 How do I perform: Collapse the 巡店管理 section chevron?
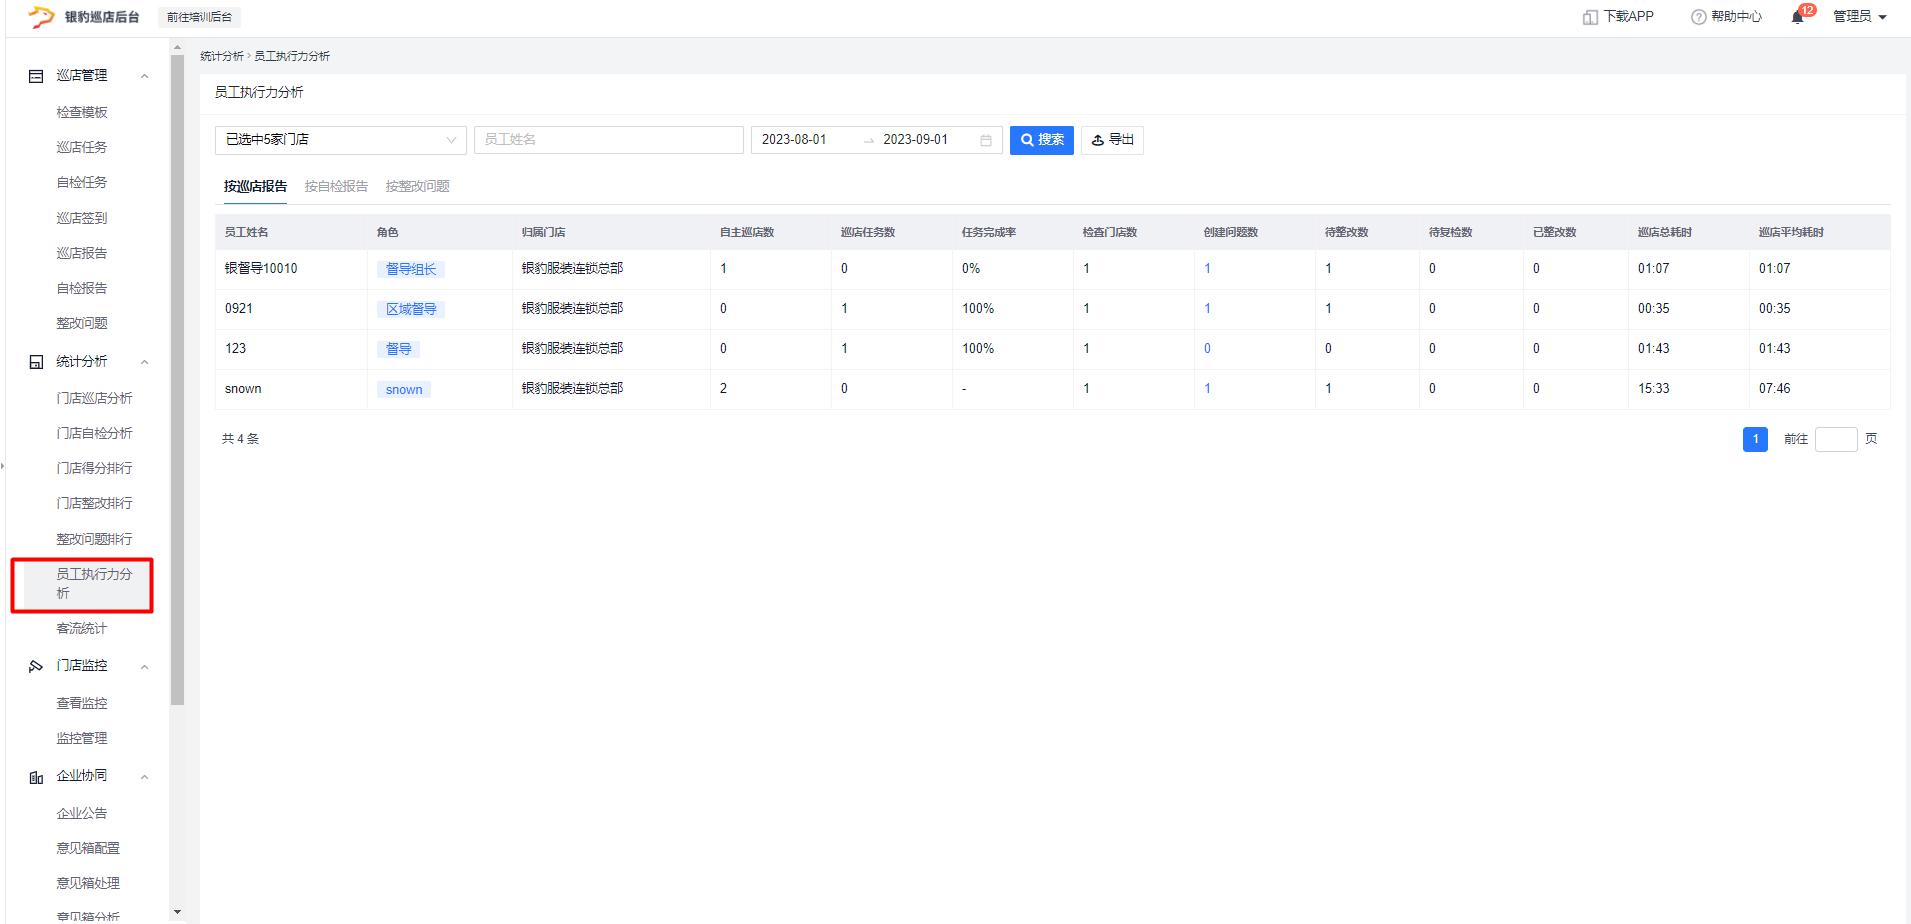point(144,76)
